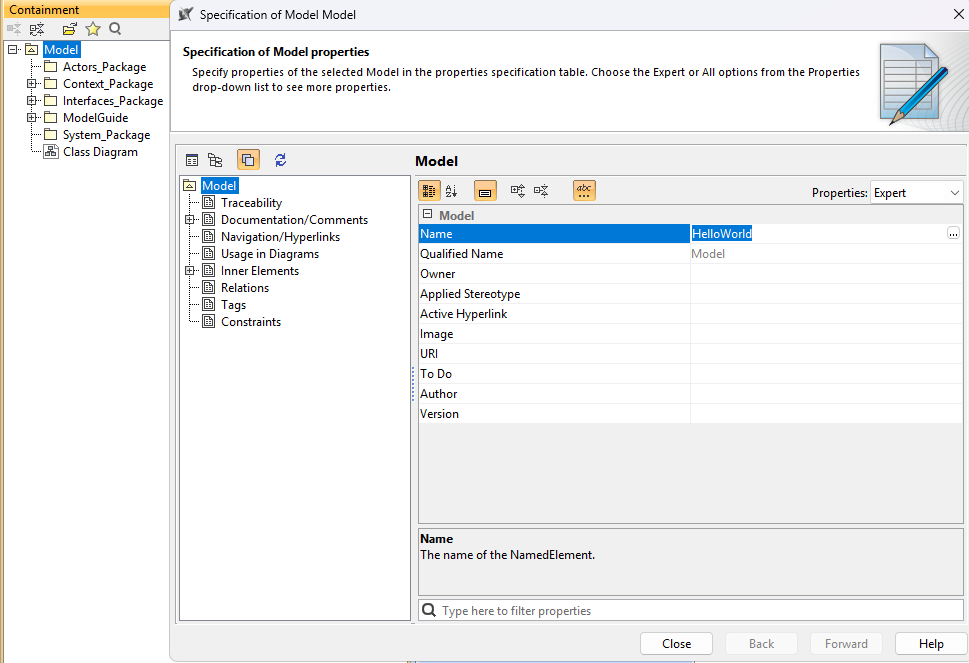Select the Active Hyperlink property row
Screen dimensions: 969x663
pyautogui.click(x=690, y=314)
